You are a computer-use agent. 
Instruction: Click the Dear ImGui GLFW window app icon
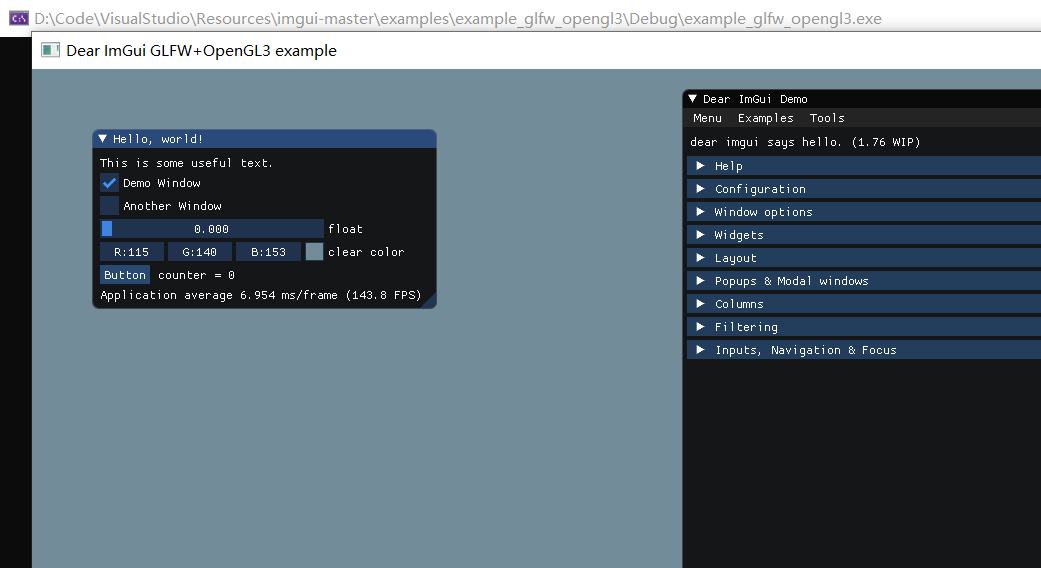point(50,50)
